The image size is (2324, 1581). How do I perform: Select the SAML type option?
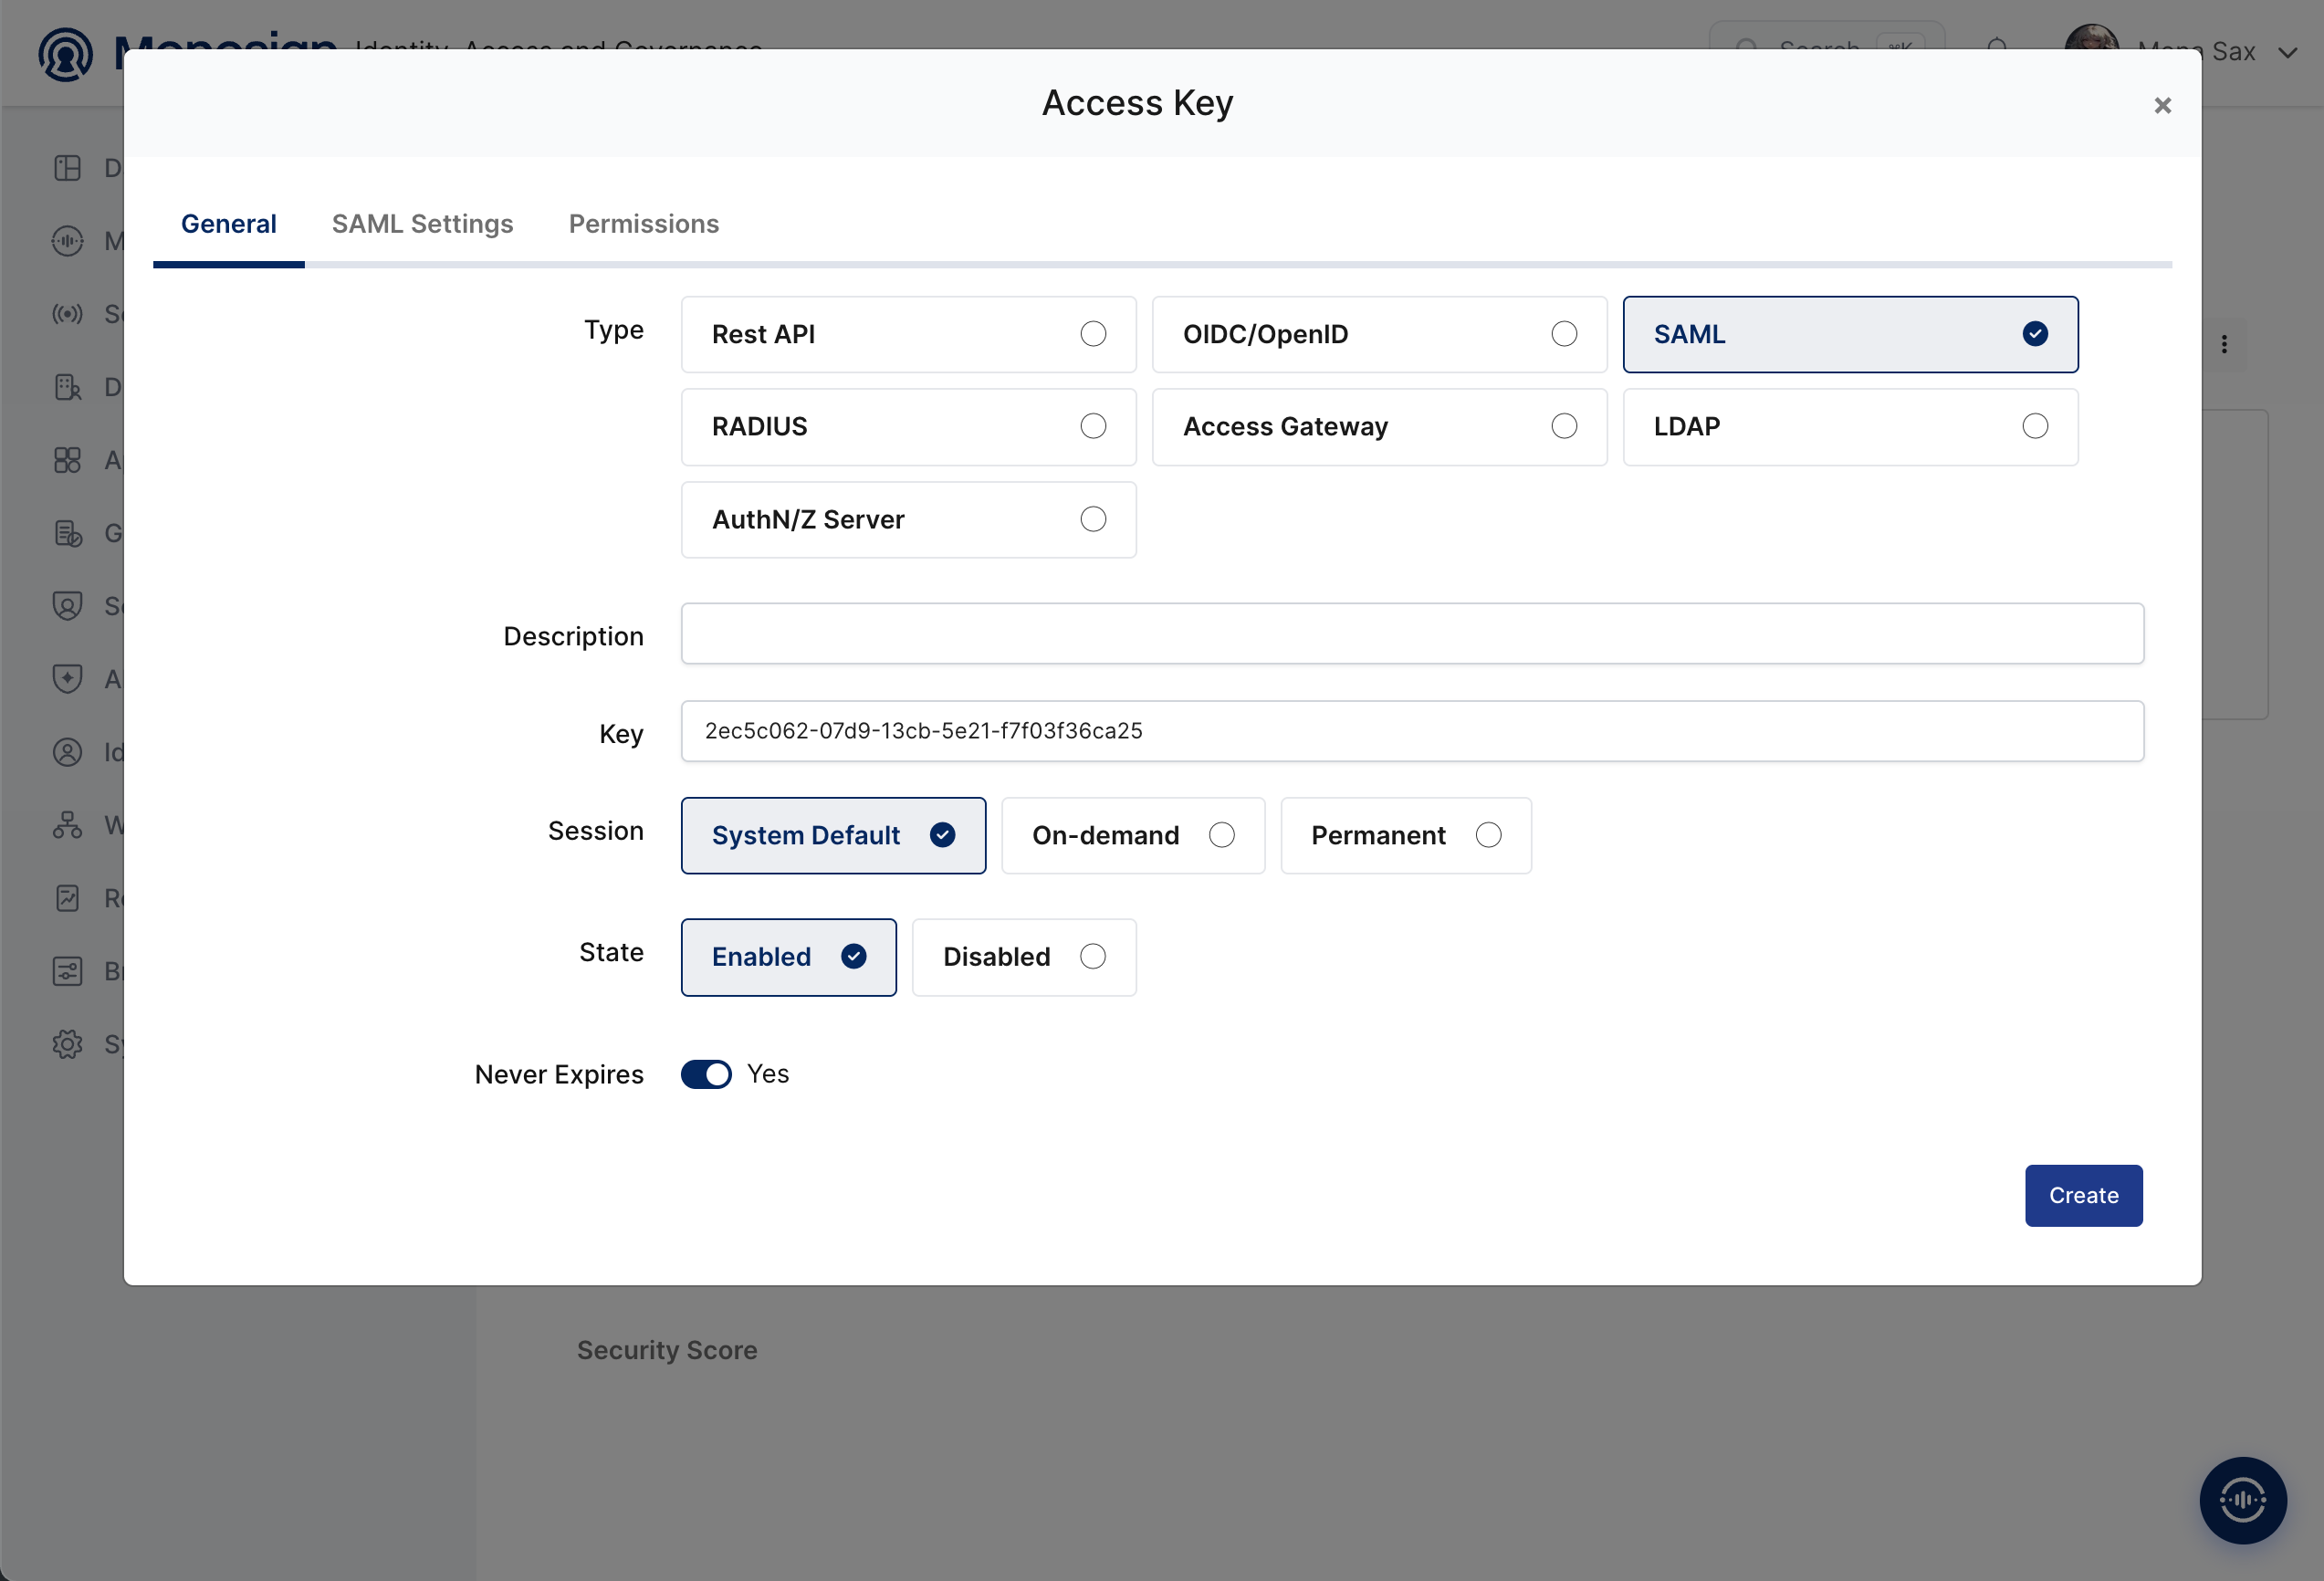pyautogui.click(x=1850, y=334)
